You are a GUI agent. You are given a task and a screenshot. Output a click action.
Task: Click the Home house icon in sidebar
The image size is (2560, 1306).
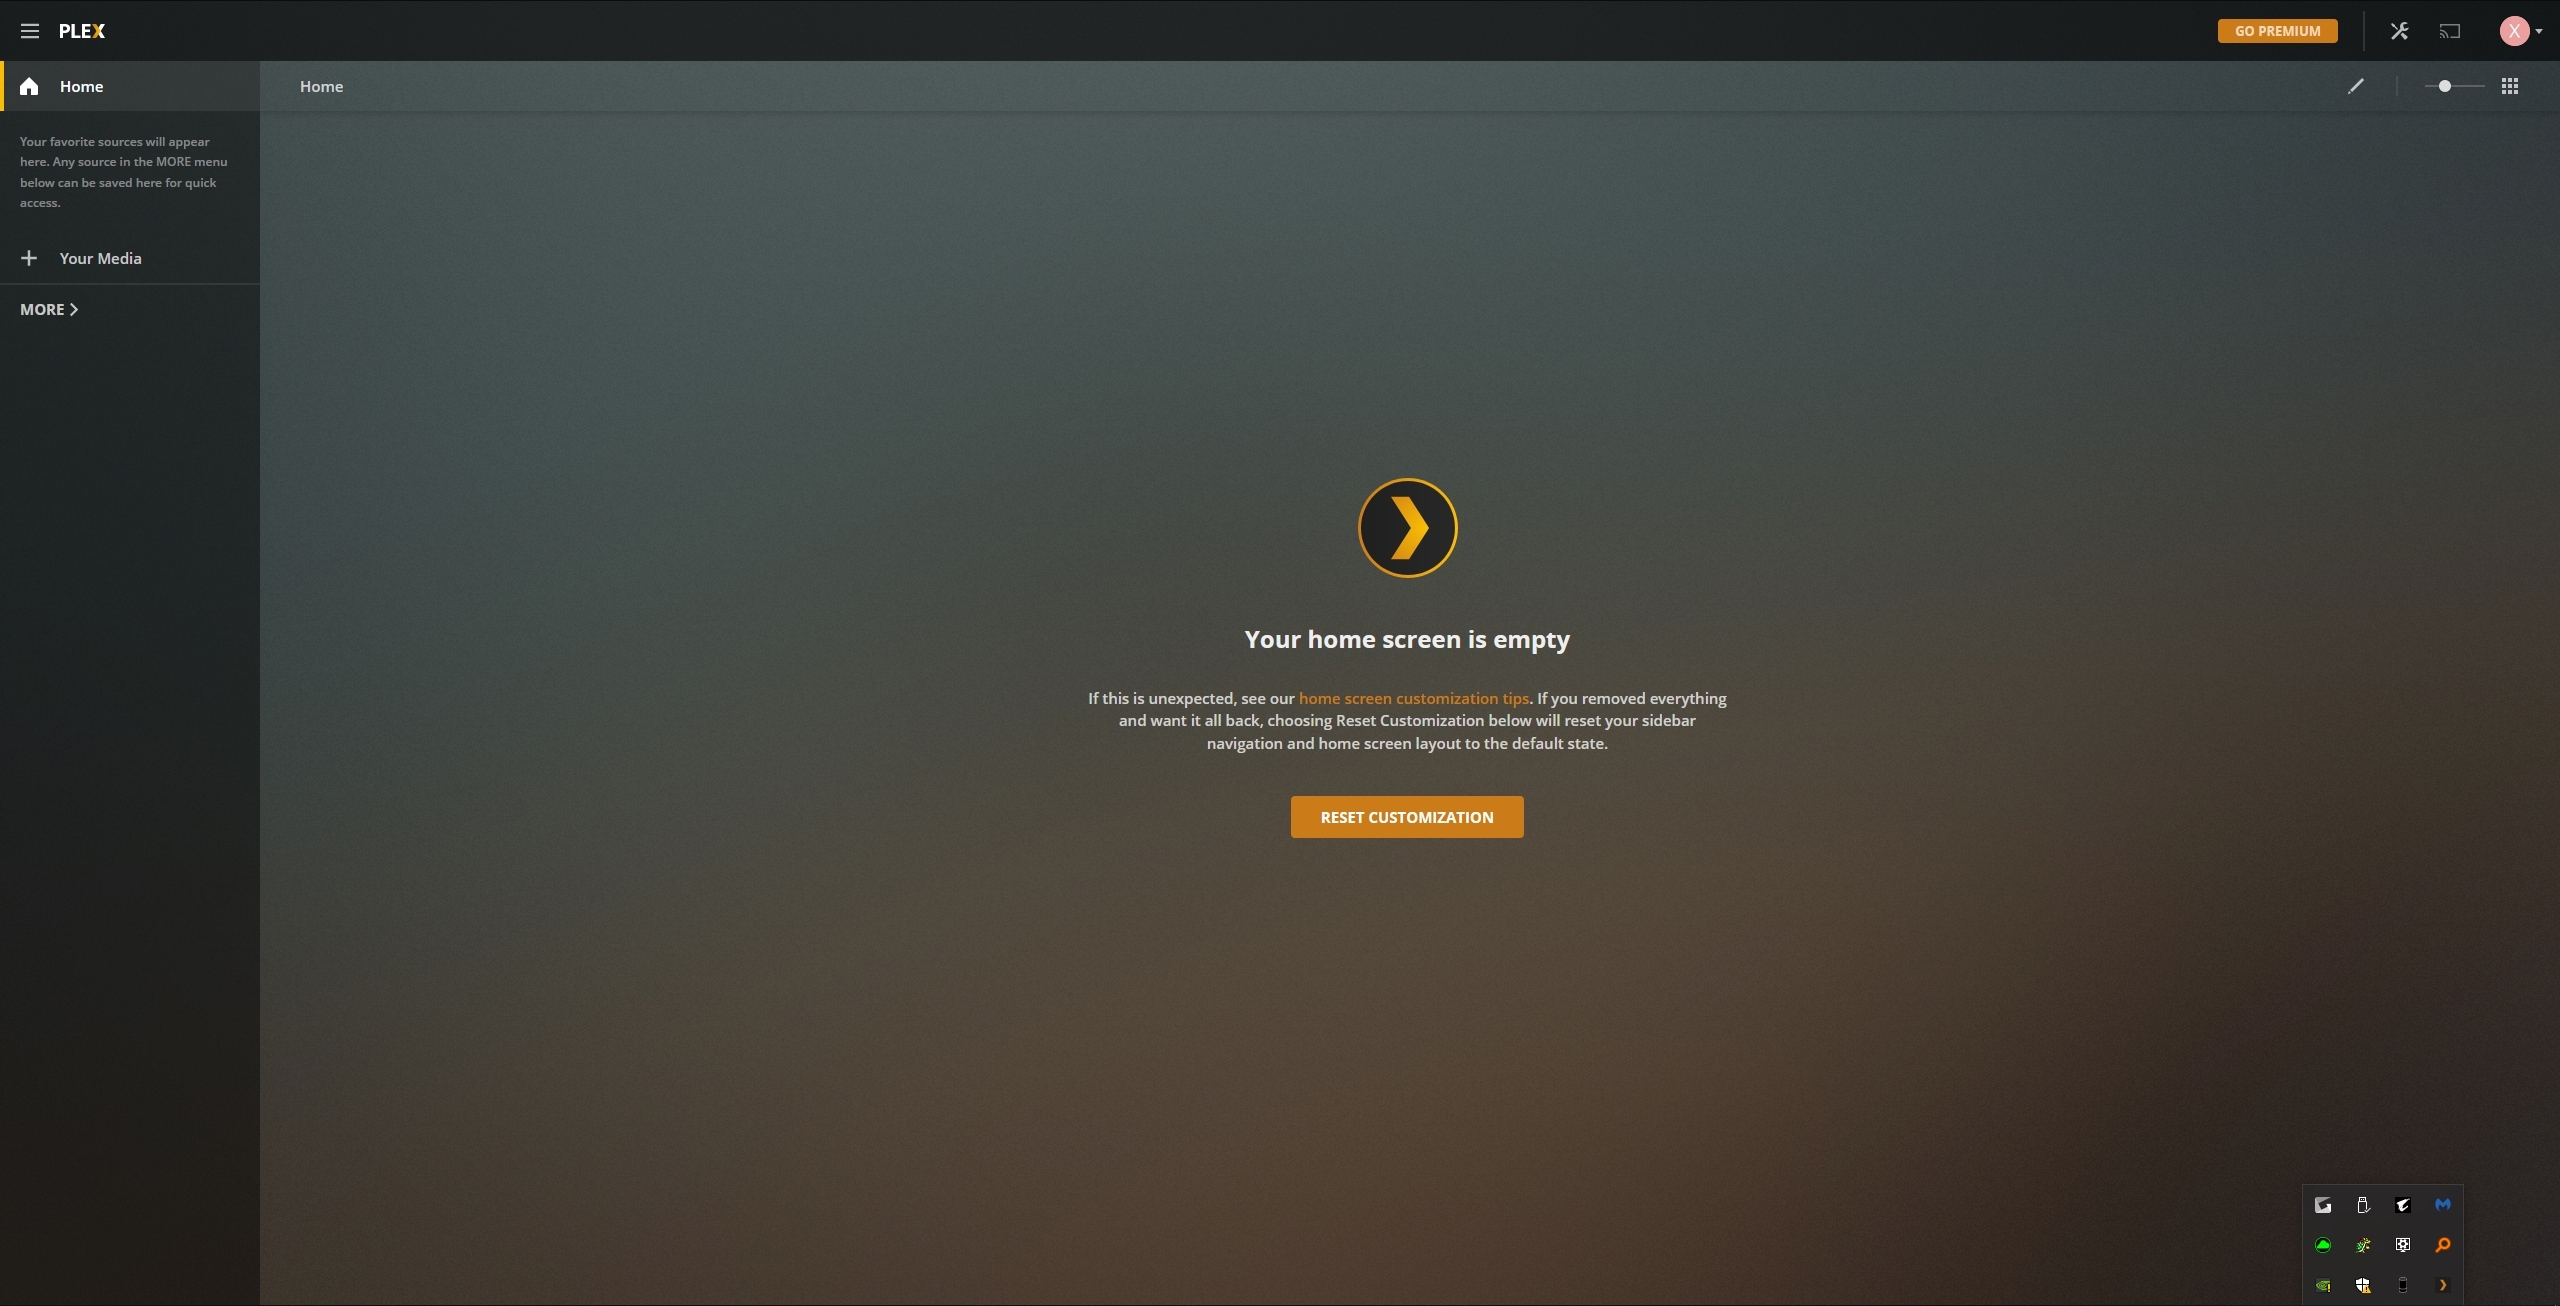(x=29, y=86)
